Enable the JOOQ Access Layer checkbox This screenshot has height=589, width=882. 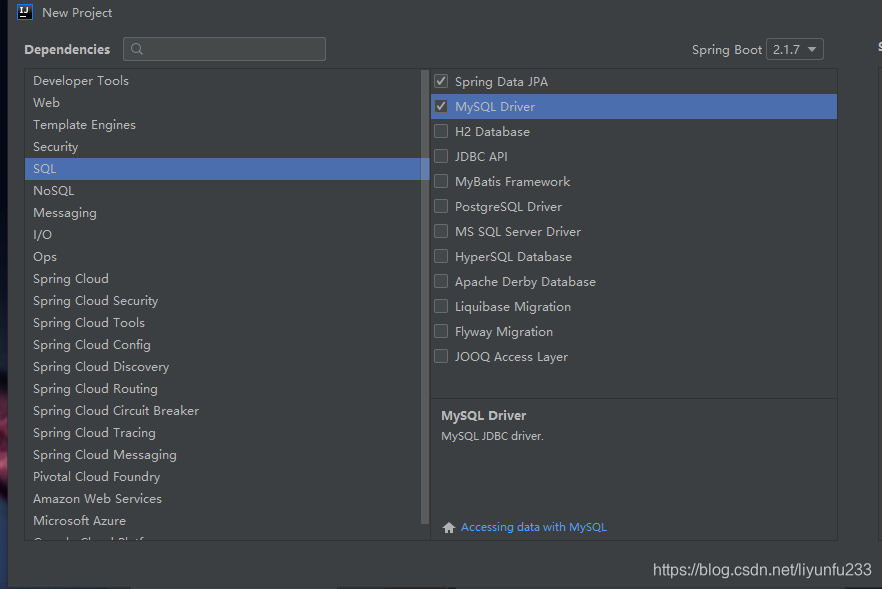point(441,356)
